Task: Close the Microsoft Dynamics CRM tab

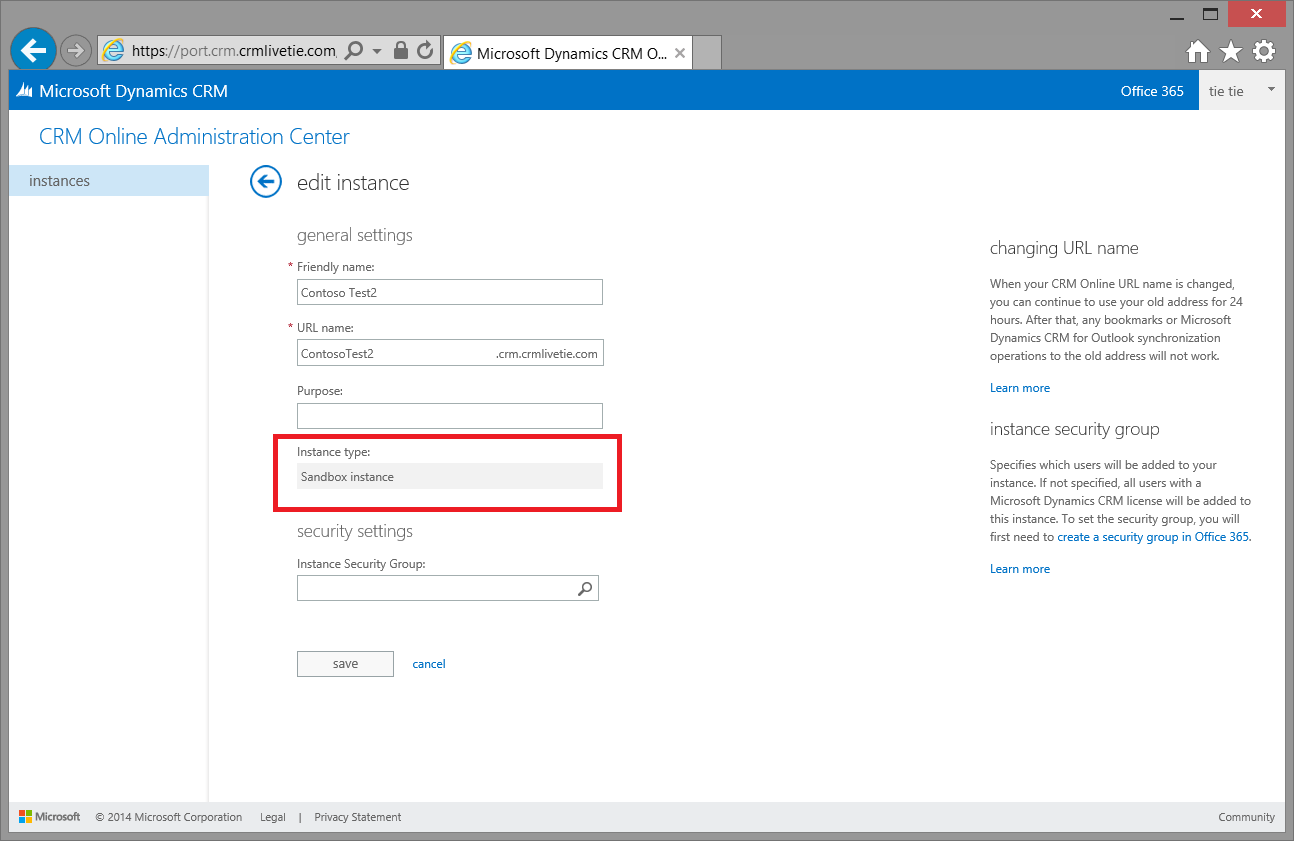Action: [680, 53]
